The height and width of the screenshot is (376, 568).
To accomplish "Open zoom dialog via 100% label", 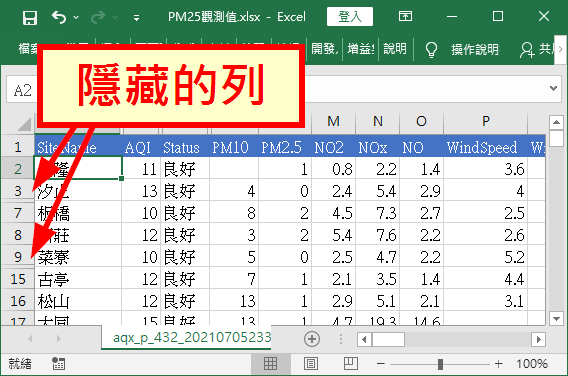I will point(531,363).
